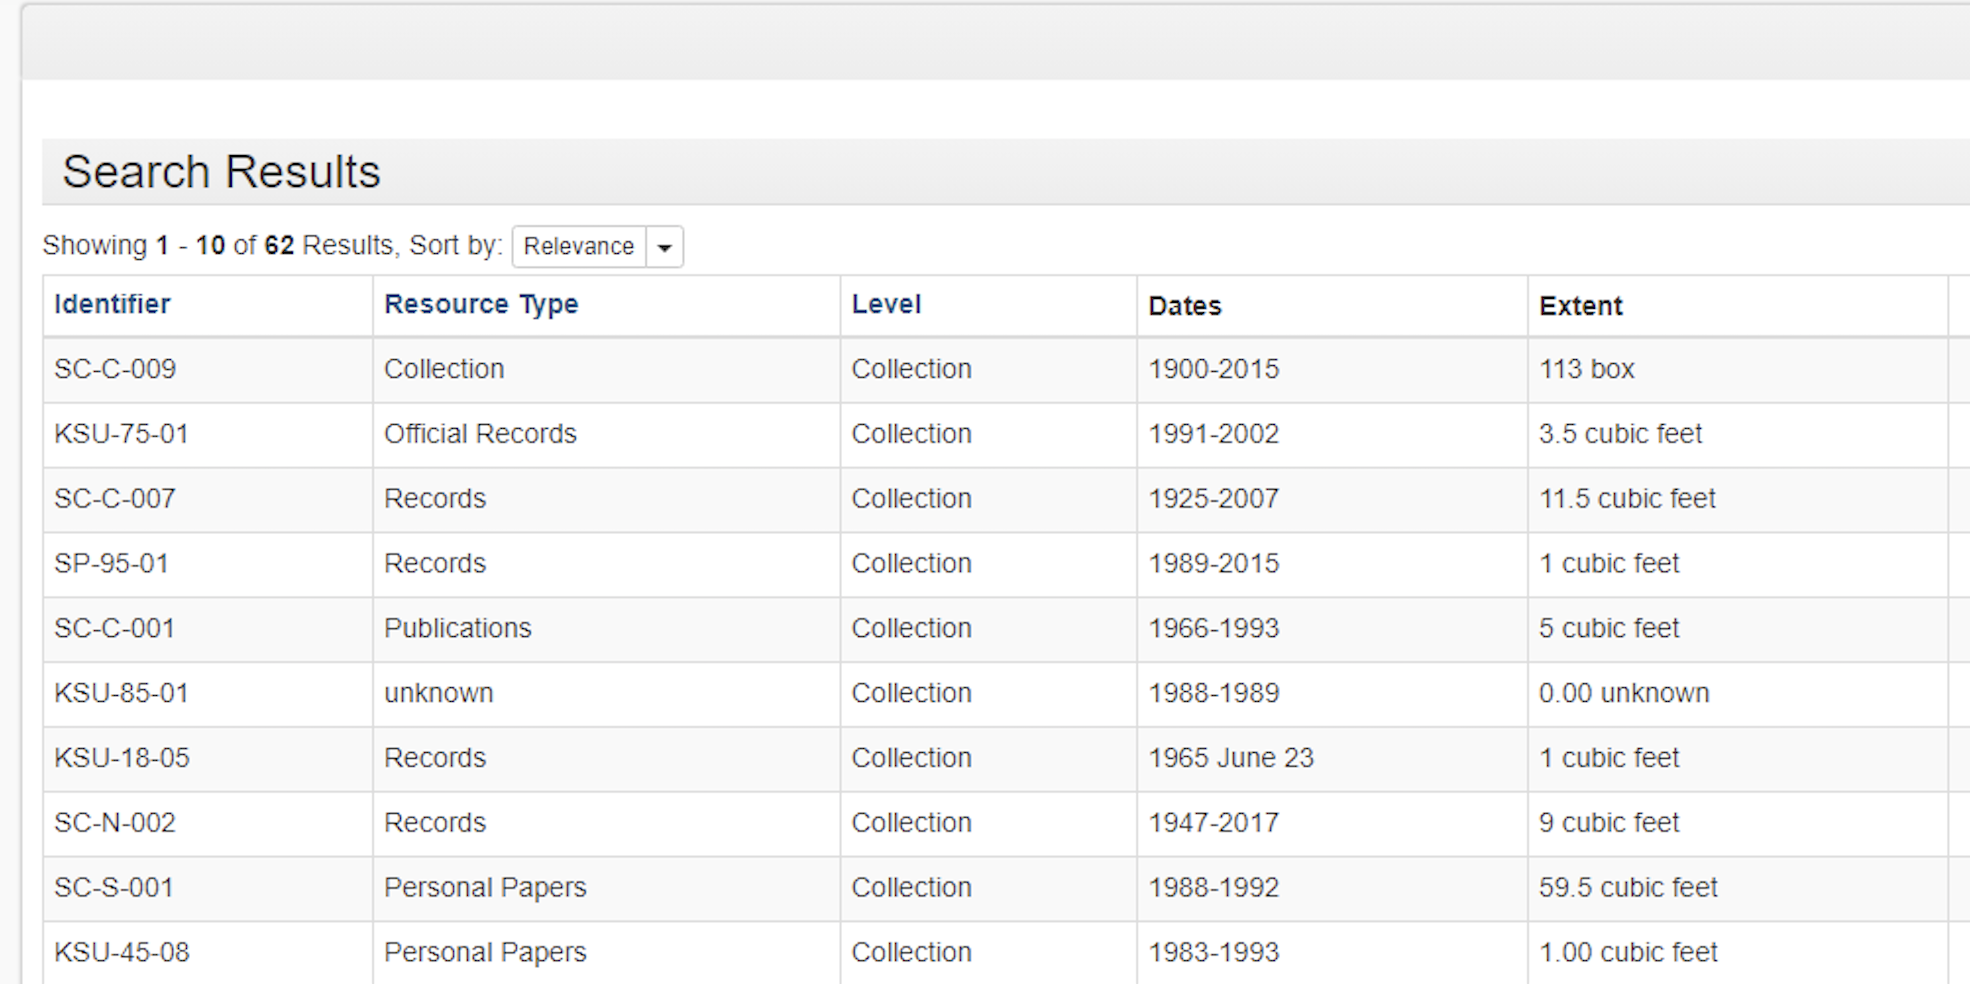Click the KSU-18-05 row dated 1965
The width and height of the screenshot is (1970, 984).
[x=121, y=758]
